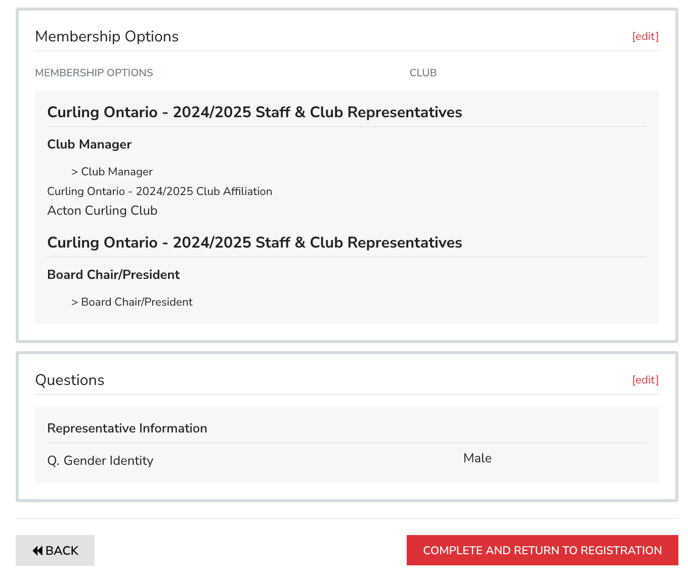Select the bold Board Chair/President heading
688x580 pixels.
click(113, 274)
